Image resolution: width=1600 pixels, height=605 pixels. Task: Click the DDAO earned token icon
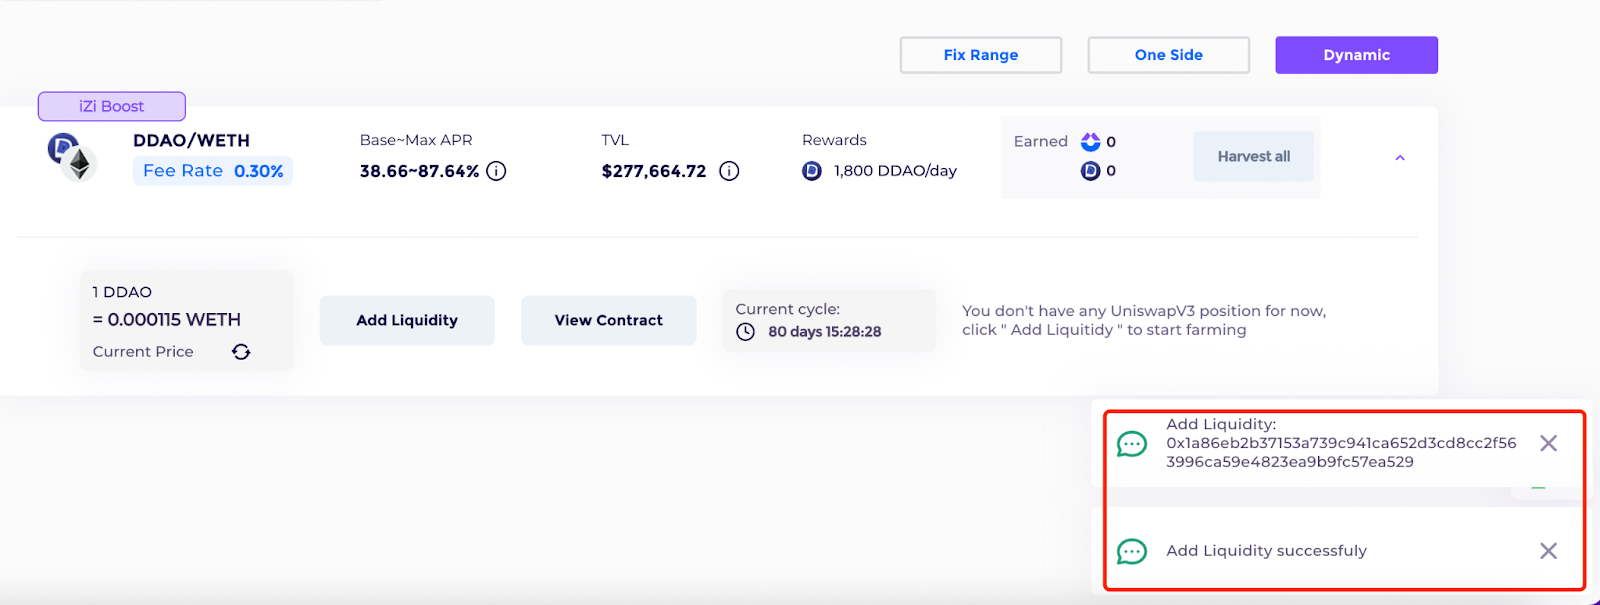(x=1090, y=171)
